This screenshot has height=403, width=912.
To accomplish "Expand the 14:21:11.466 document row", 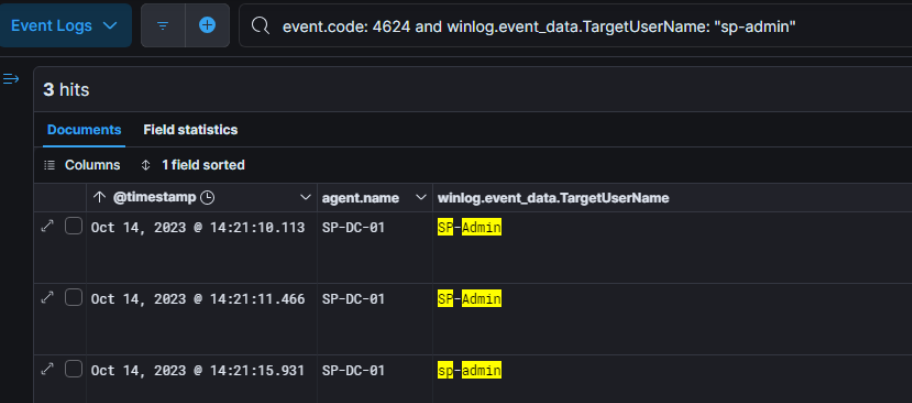I will pyautogui.click(x=47, y=298).
